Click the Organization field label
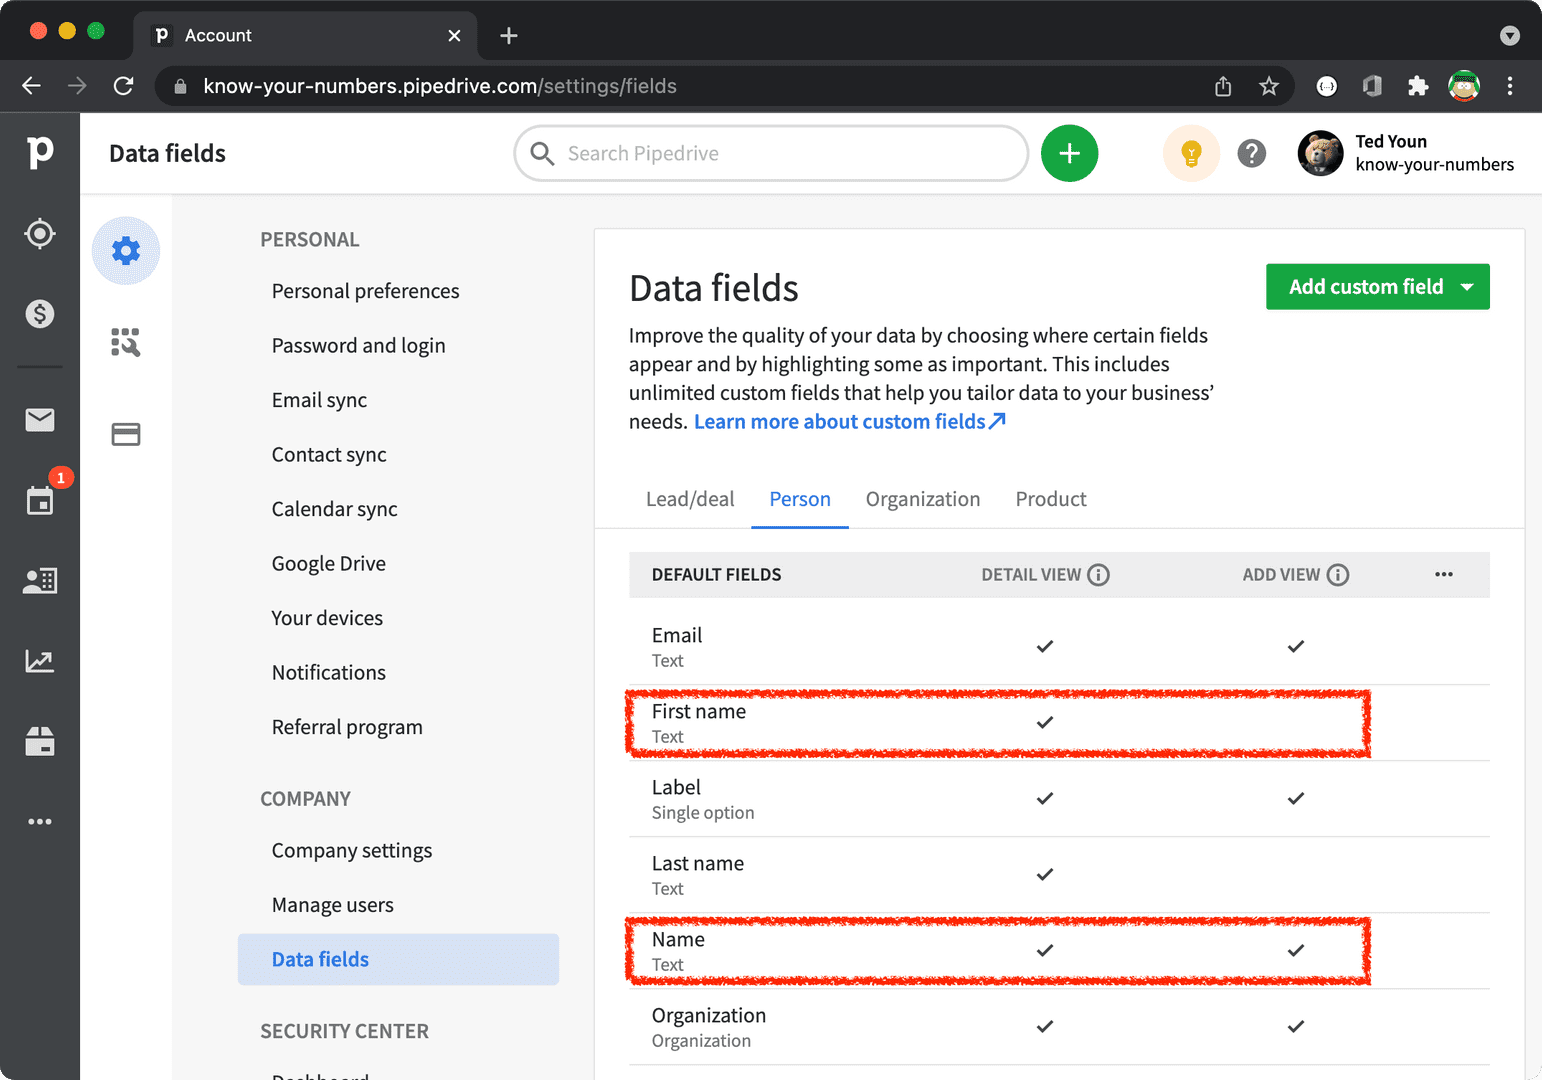Screen dimensions: 1542x1080 (x=709, y=1016)
